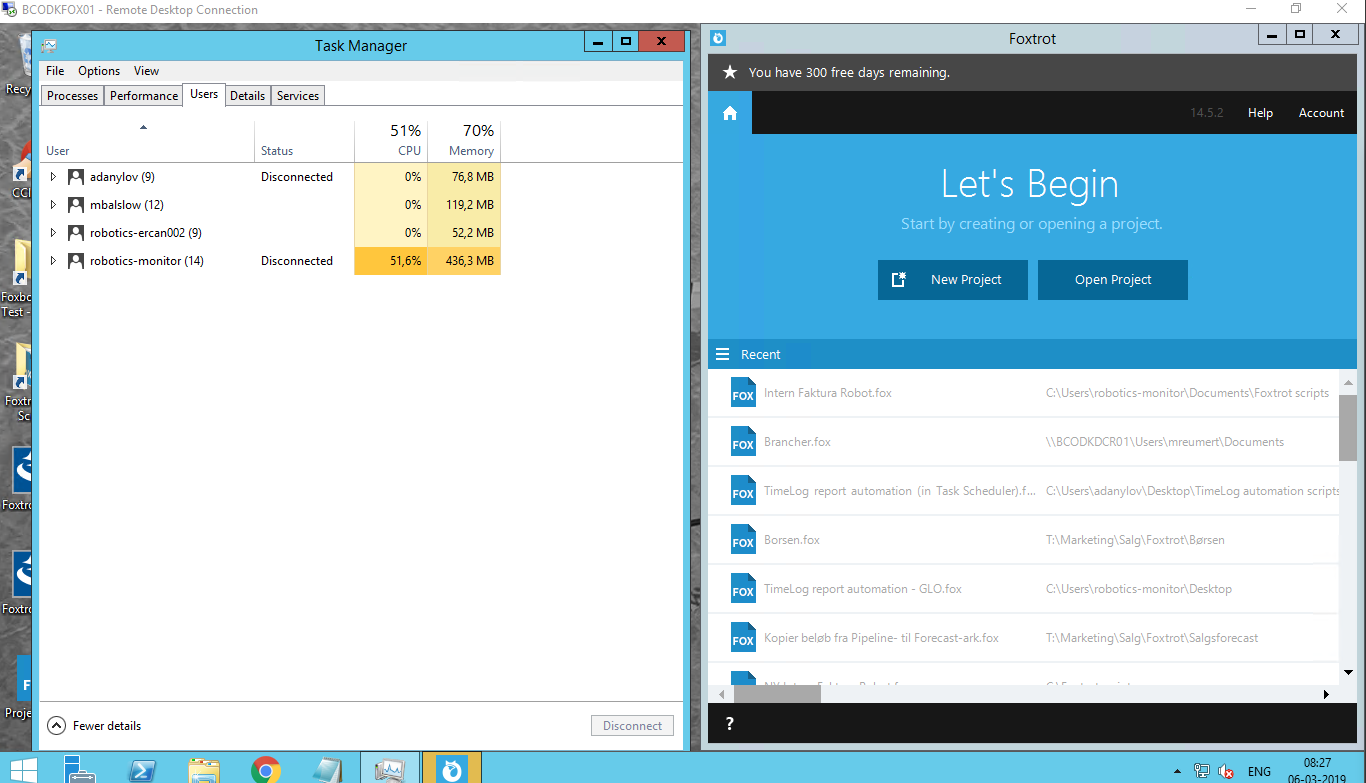
Task: Click the 119,2 MB memory cell
Action: [464, 205]
